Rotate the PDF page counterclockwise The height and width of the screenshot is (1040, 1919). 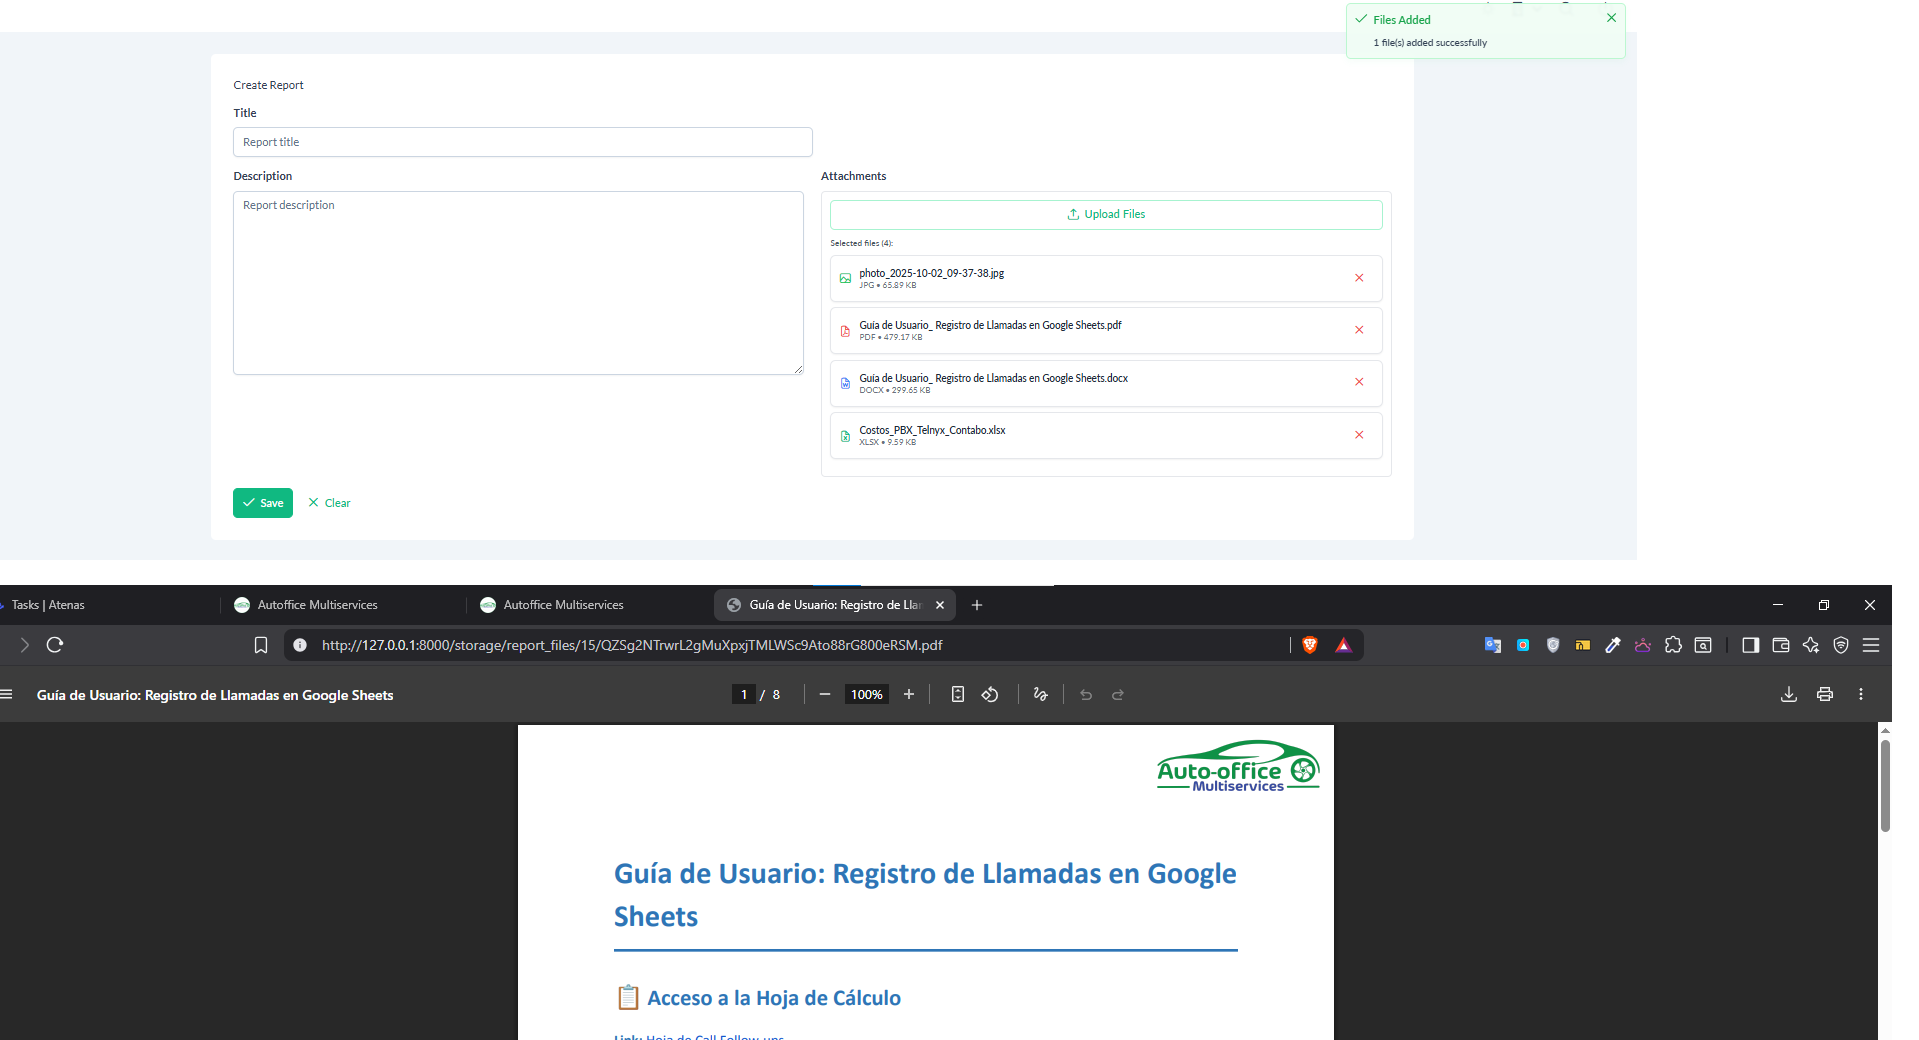[x=990, y=694]
